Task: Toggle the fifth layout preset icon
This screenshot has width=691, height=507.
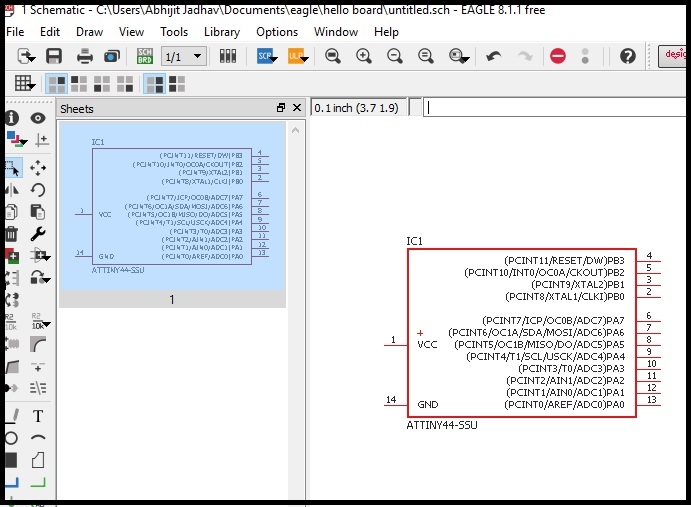Action: pyautogui.click(x=155, y=84)
